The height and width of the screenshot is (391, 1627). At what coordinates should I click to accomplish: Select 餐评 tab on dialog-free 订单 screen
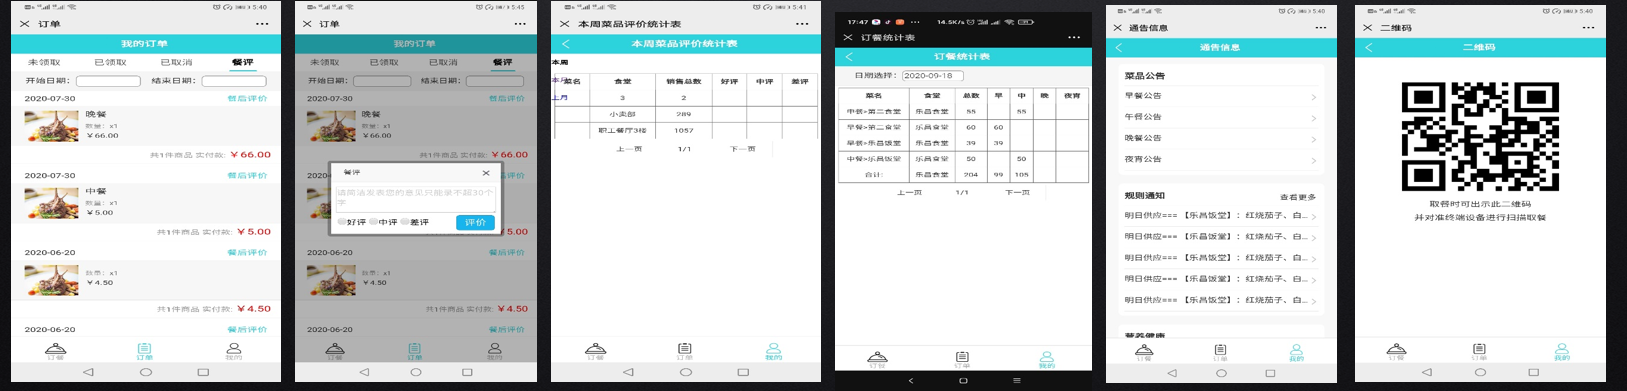[x=242, y=62]
